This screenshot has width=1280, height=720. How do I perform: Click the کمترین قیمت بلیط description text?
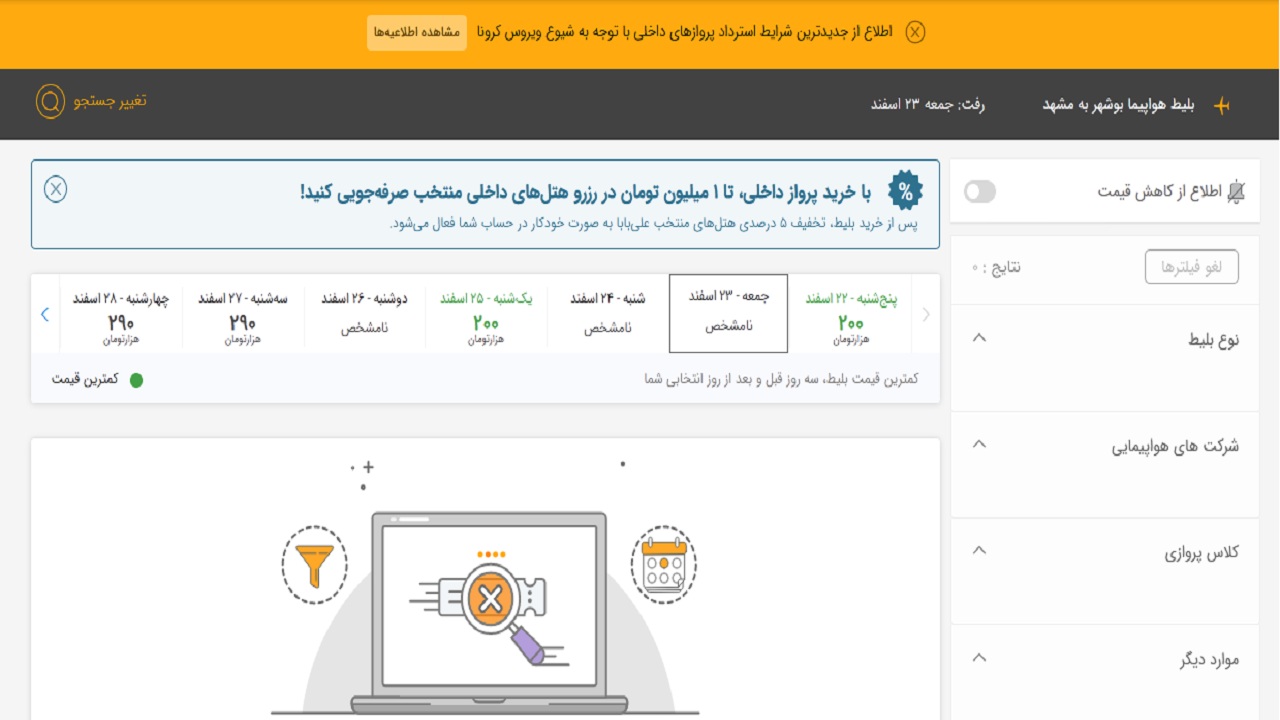click(780, 379)
